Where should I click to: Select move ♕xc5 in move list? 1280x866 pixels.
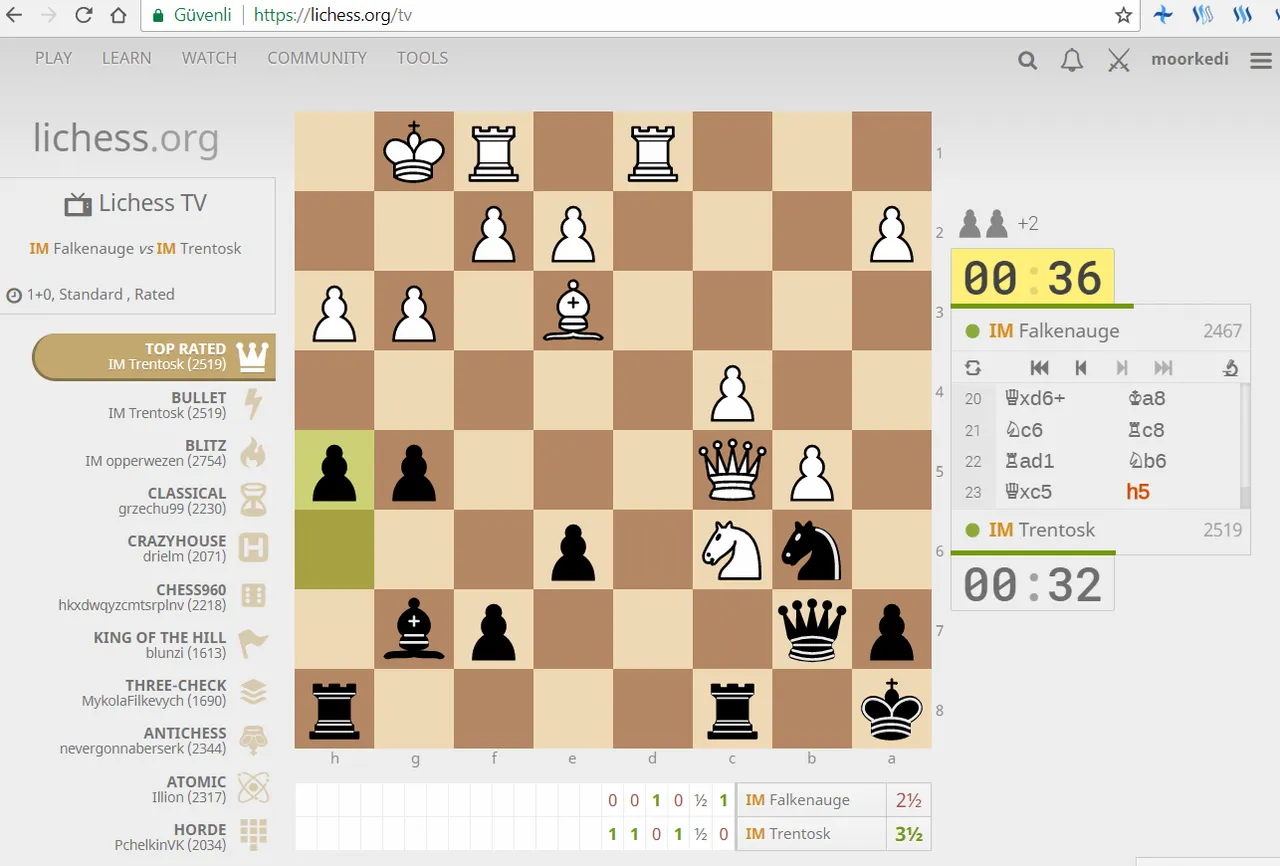click(1057, 492)
